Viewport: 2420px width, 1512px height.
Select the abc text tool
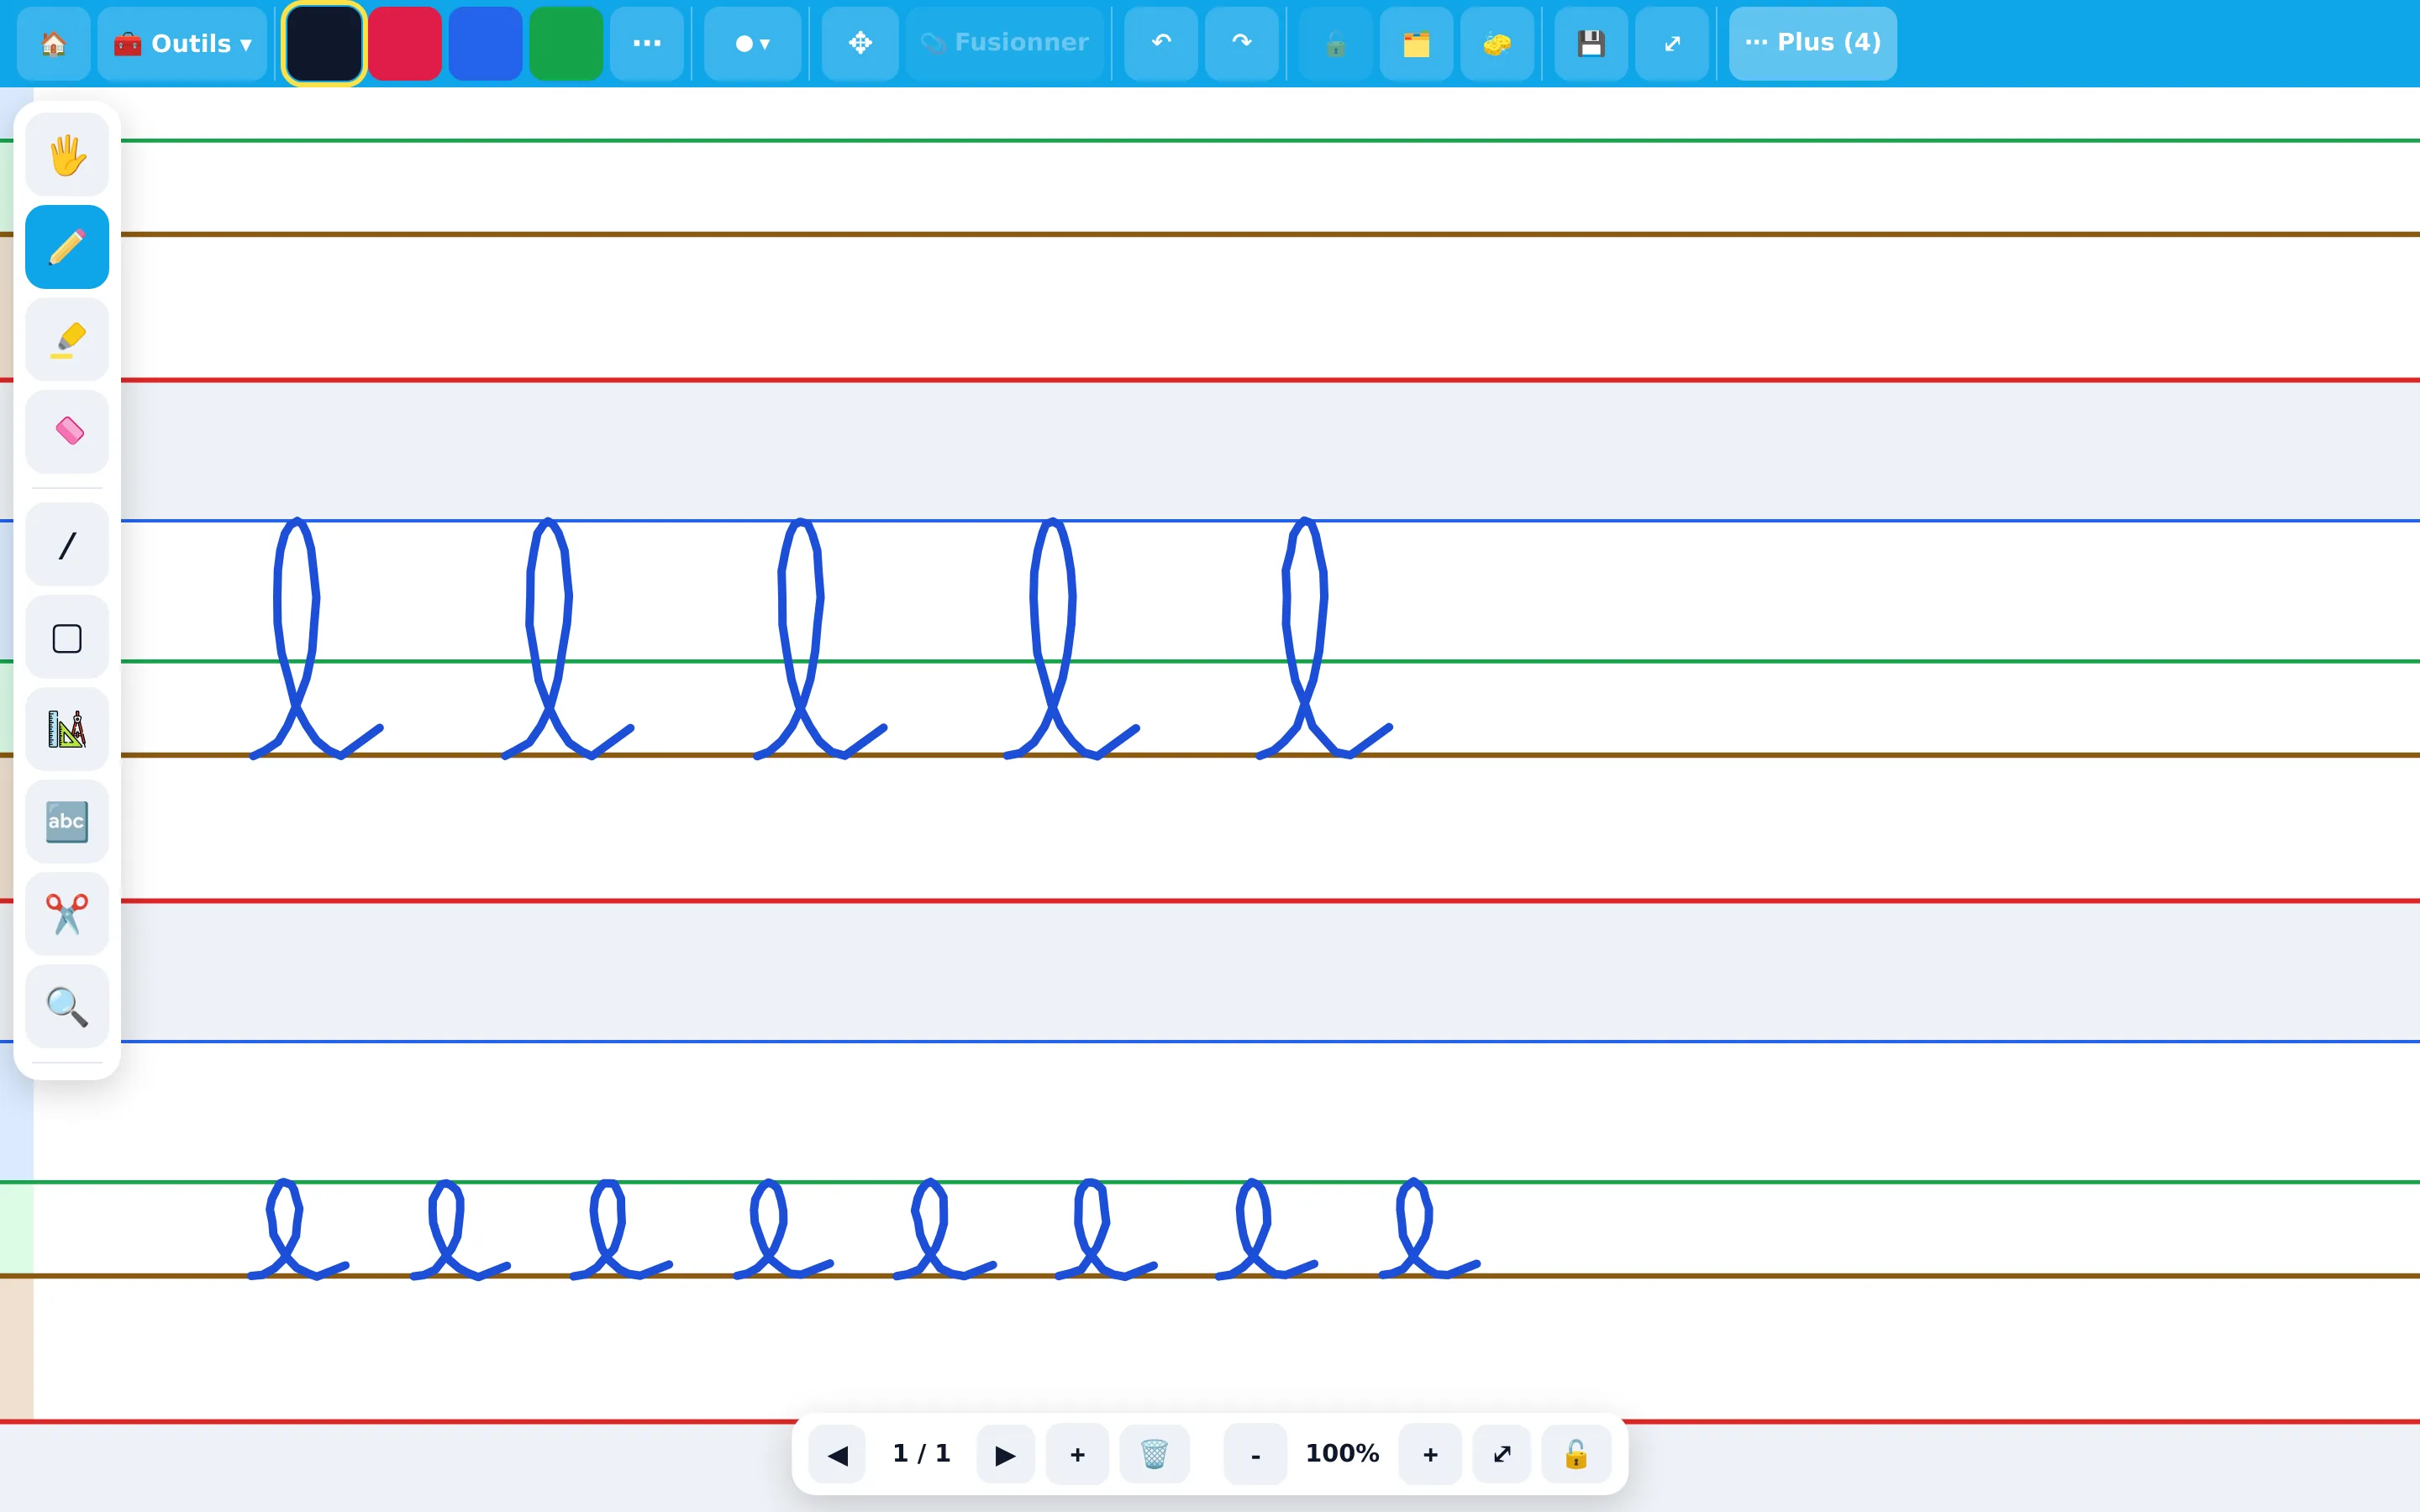point(67,822)
